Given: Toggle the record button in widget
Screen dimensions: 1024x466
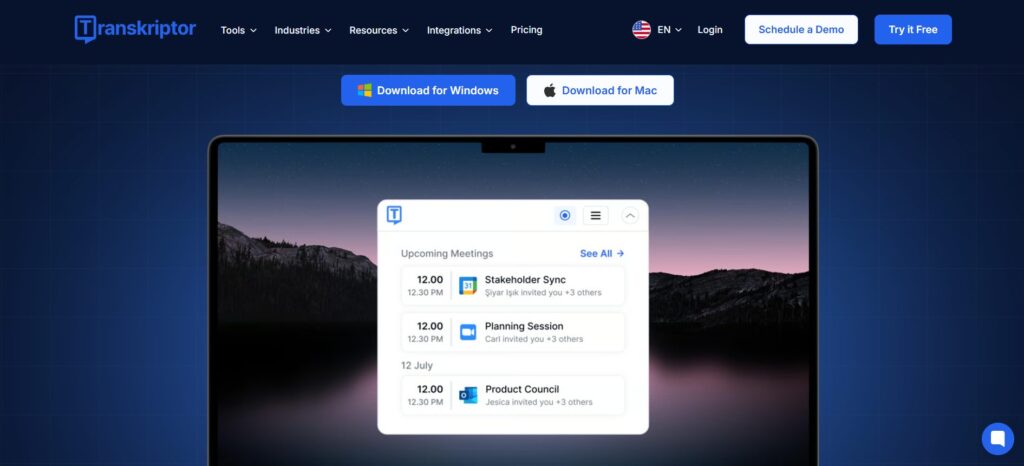Looking at the screenshot, I should coord(565,215).
